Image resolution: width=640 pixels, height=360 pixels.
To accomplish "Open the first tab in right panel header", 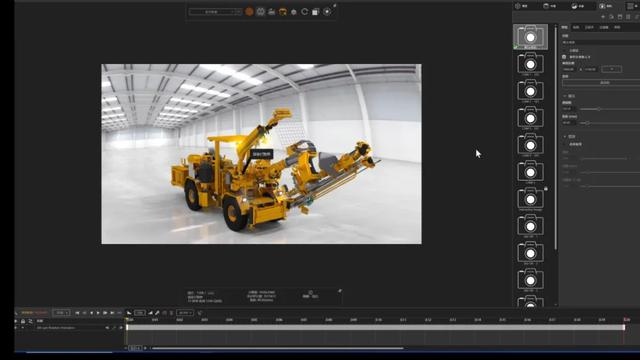I will pyautogui.click(x=521, y=6).
